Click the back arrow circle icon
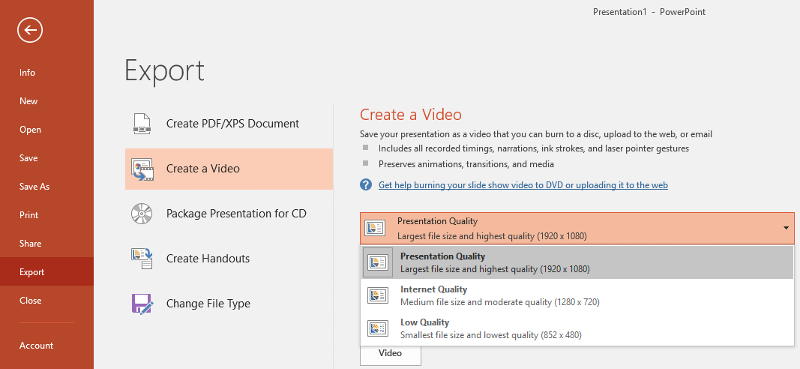Screen dimensions: 800x369 30,30
